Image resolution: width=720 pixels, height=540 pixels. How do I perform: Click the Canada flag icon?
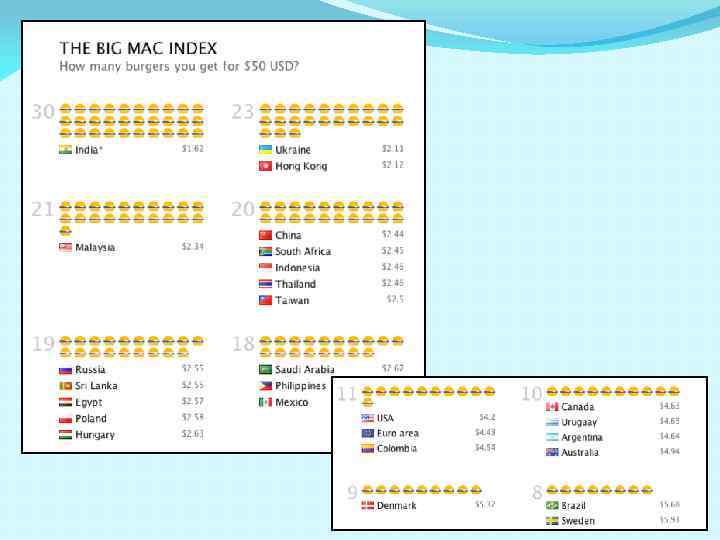point(552,407)
